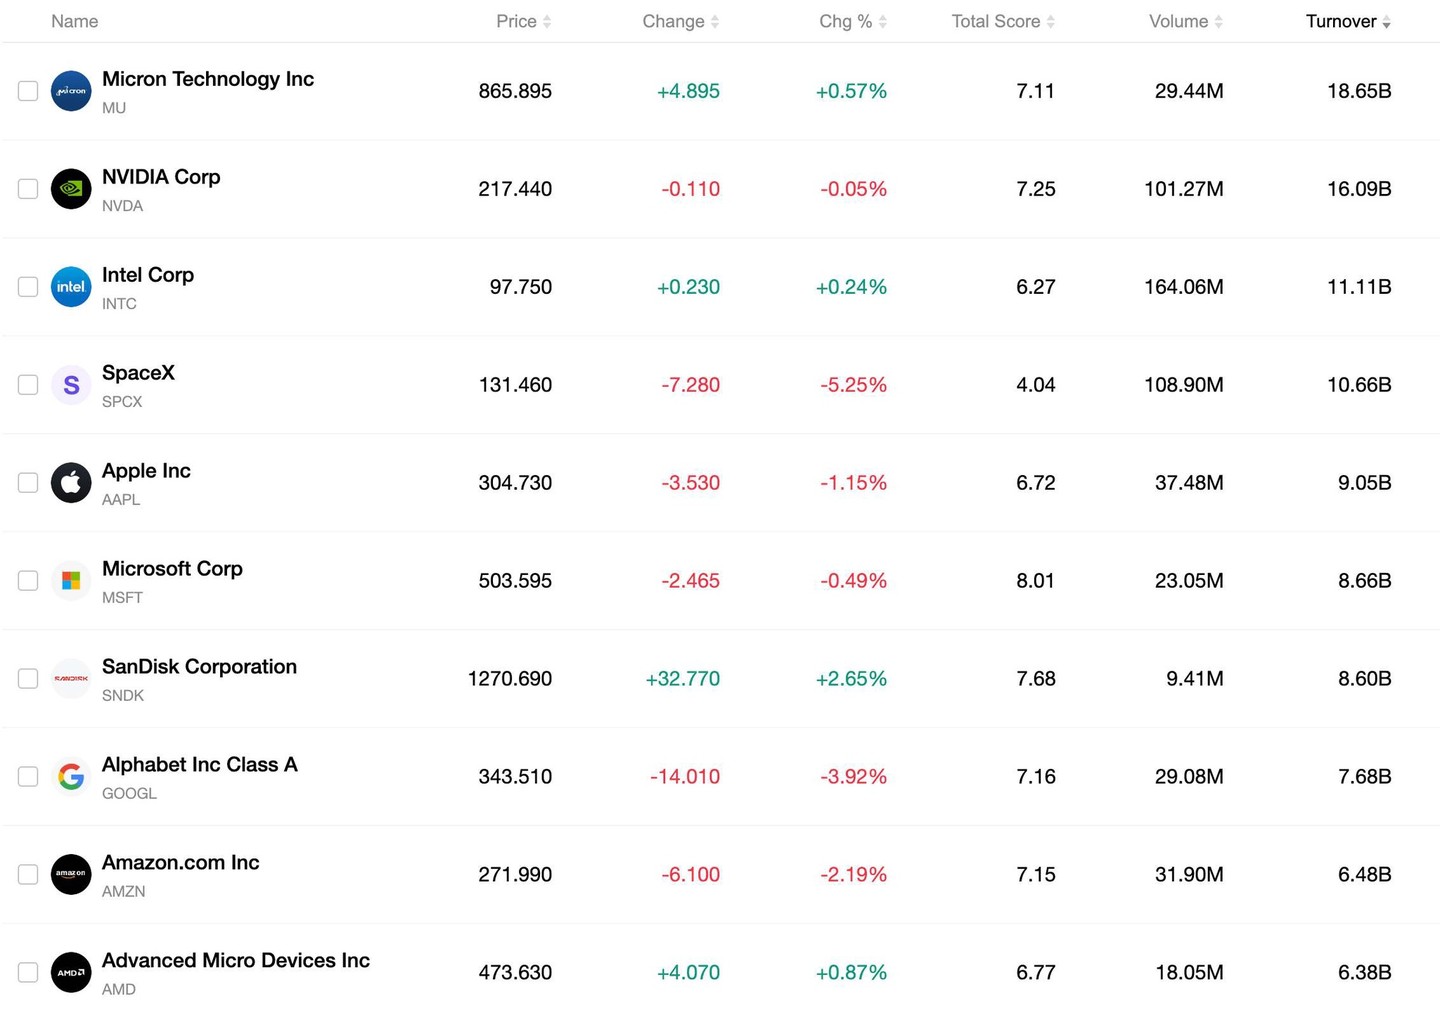Image resolution: width=1440 pixels, height=1015 pixels.
Task: Click the AMD logo icon
Action: click(71, 973)
